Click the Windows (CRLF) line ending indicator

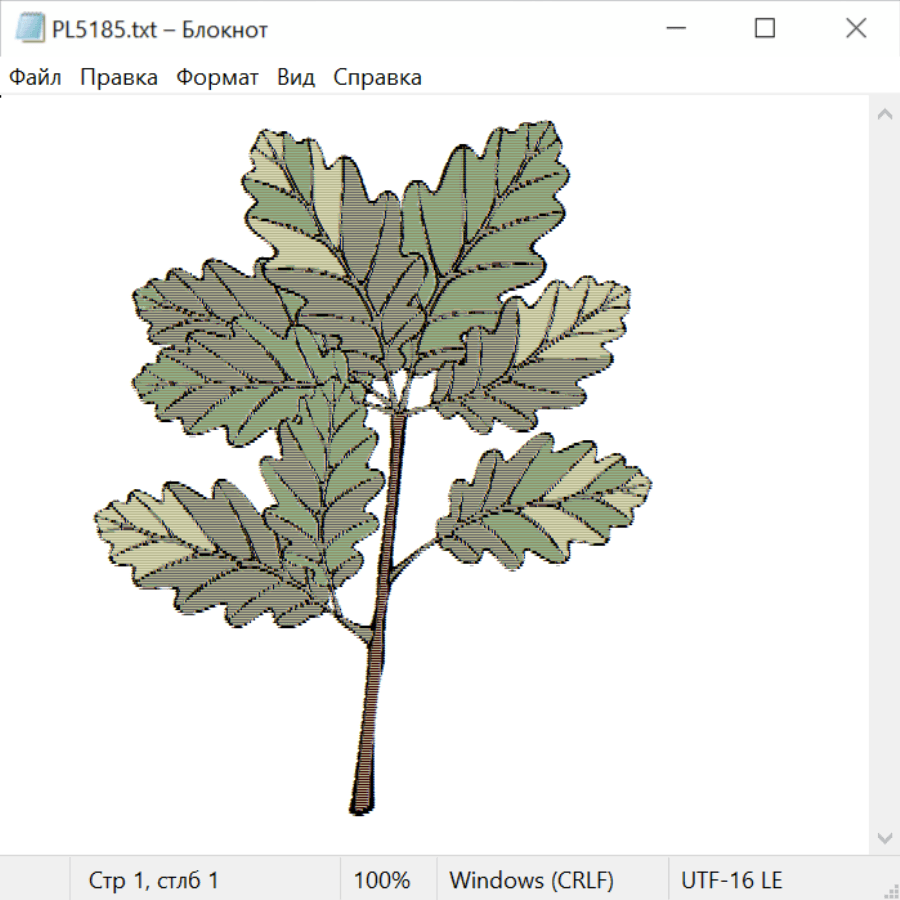point(531,880)
